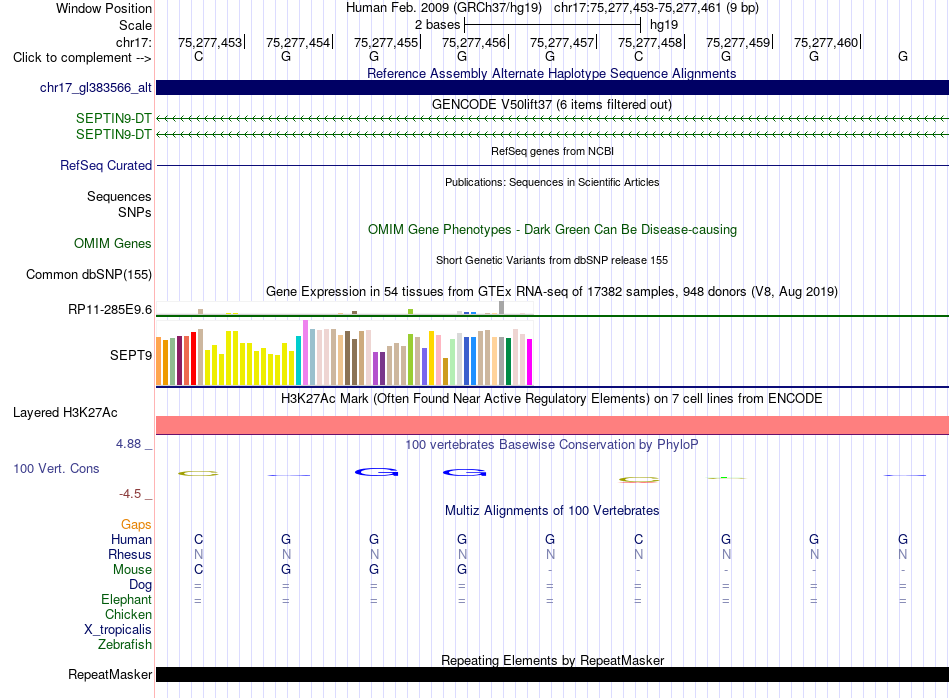Open the H3K27Ac Mark ENCODE track title
Screen dimensions: 950x698
[552, 399]
